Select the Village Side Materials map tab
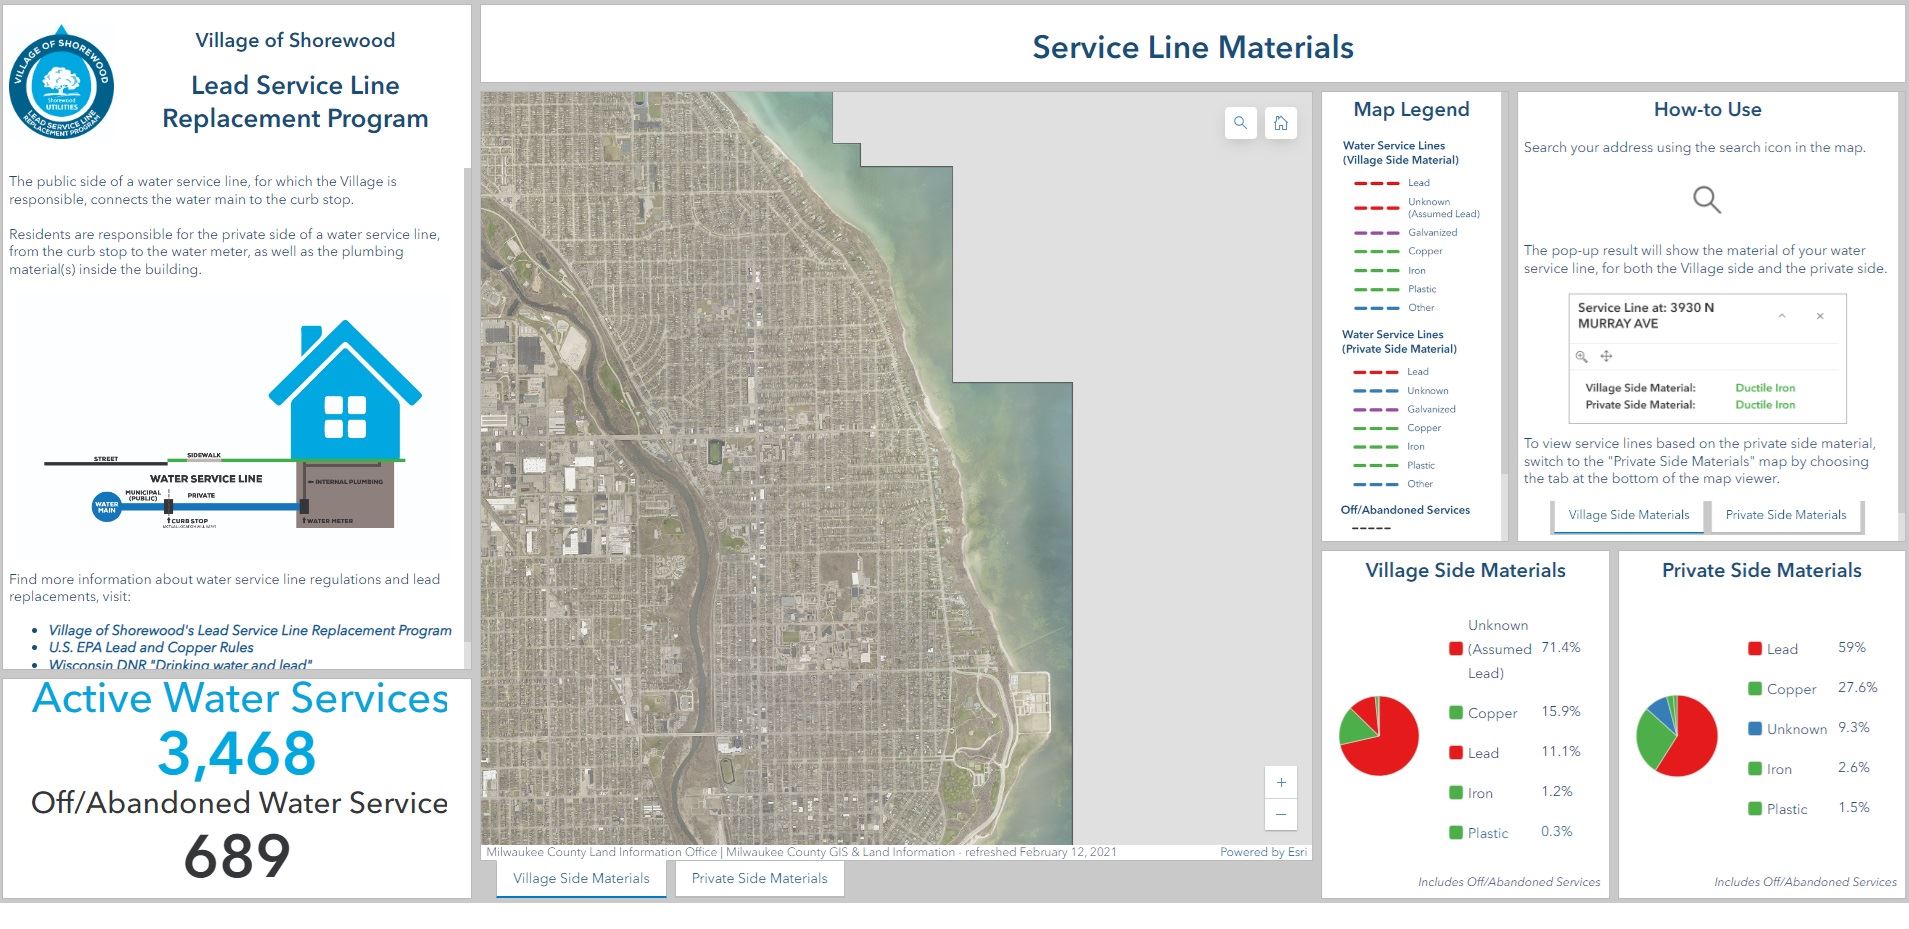Screen dimensions: 1909x929 (x=581, y=878)
